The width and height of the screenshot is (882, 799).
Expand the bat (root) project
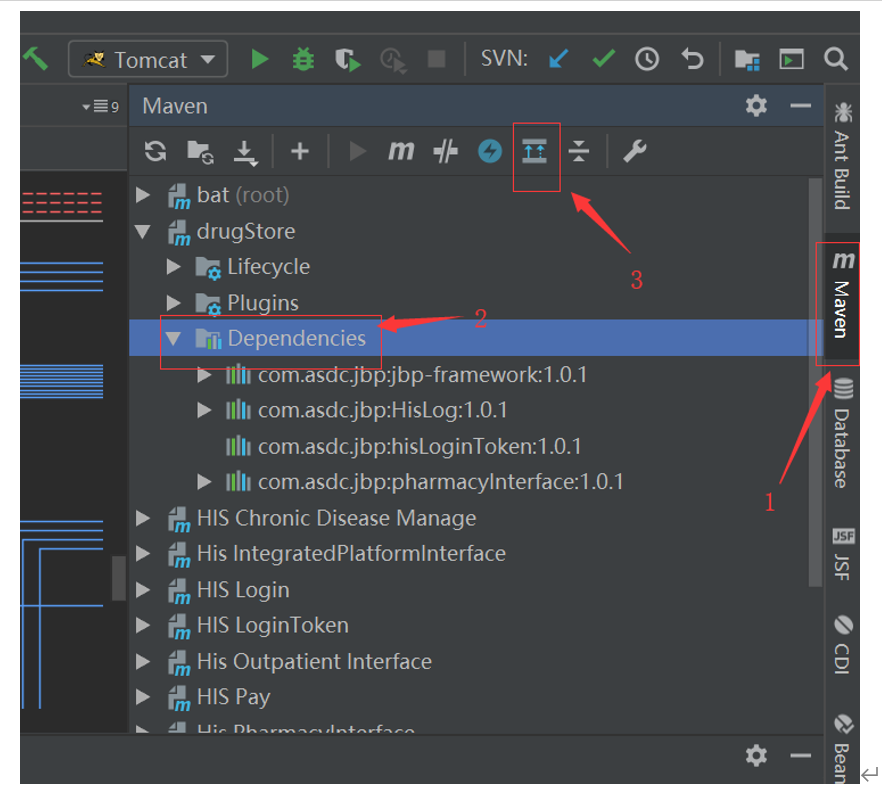[143, 195]
